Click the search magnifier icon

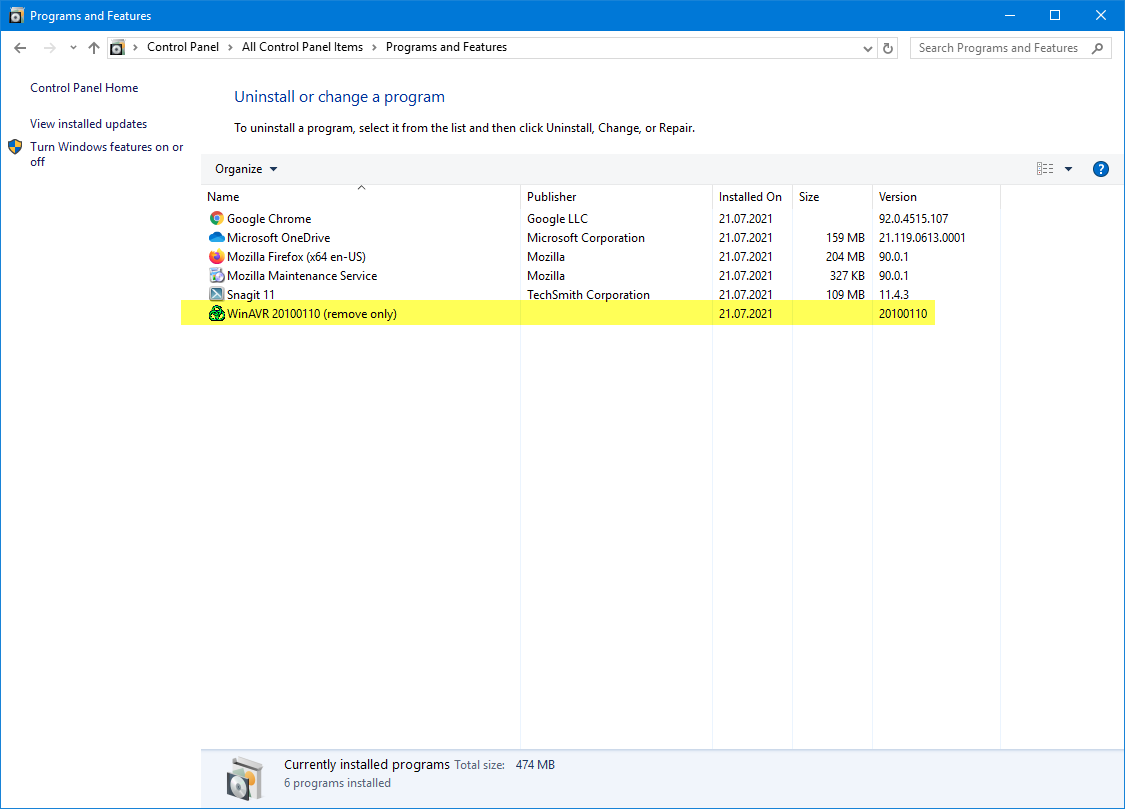1098,48
